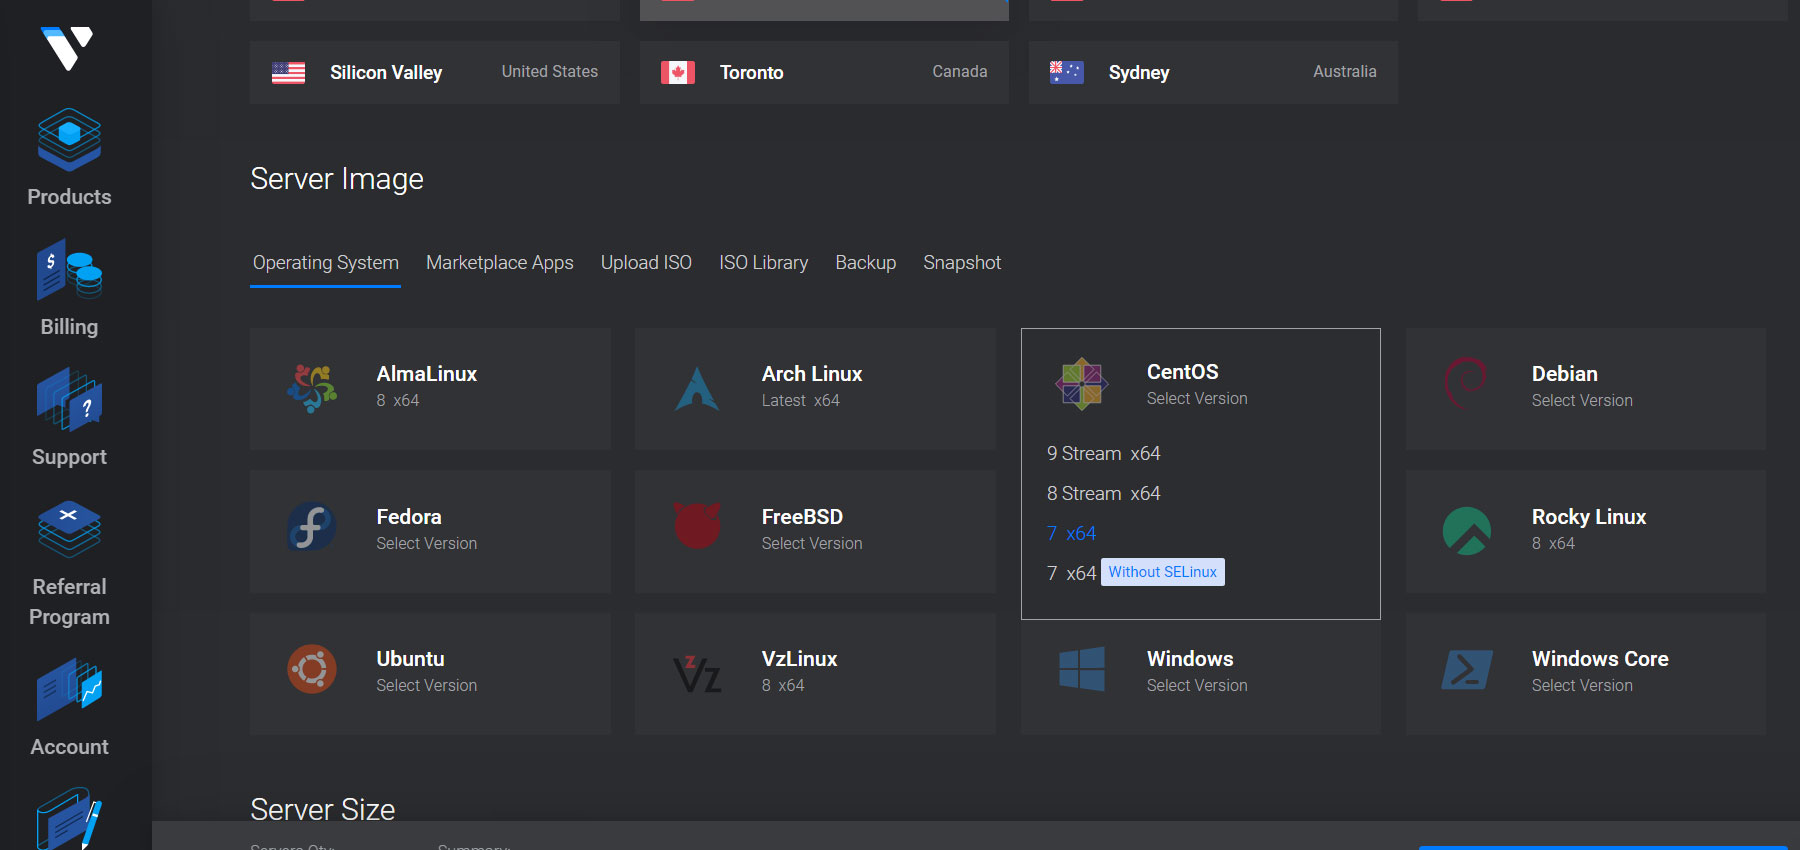
Task: Click the Windows logo icon
Action: tap(1082, 669)
